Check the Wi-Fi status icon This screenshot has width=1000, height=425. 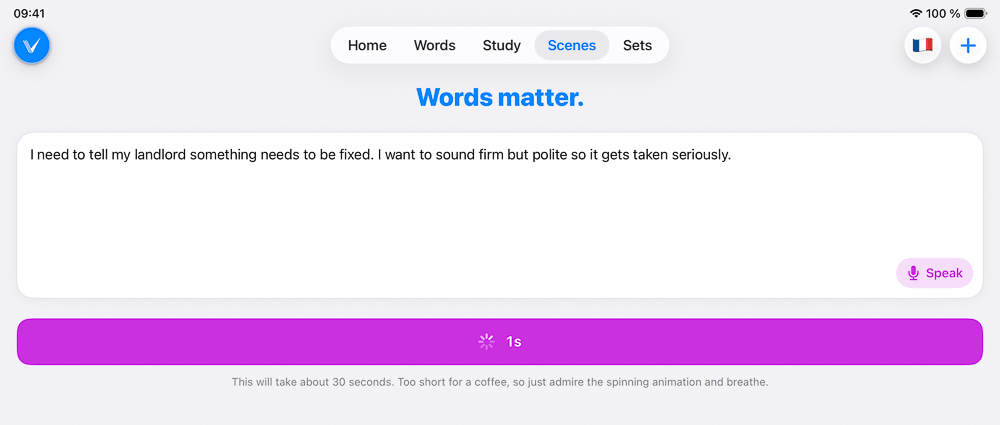[x=916, y=13]
